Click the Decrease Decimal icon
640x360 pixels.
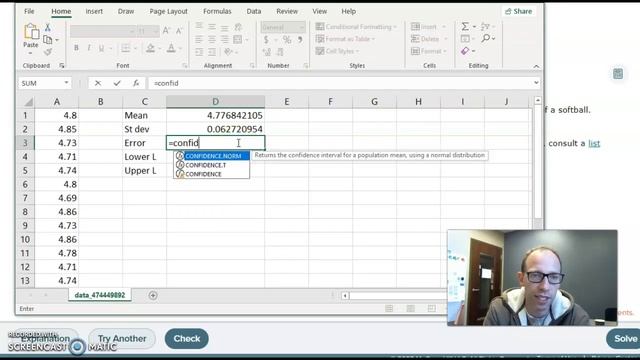coord(280,52)
